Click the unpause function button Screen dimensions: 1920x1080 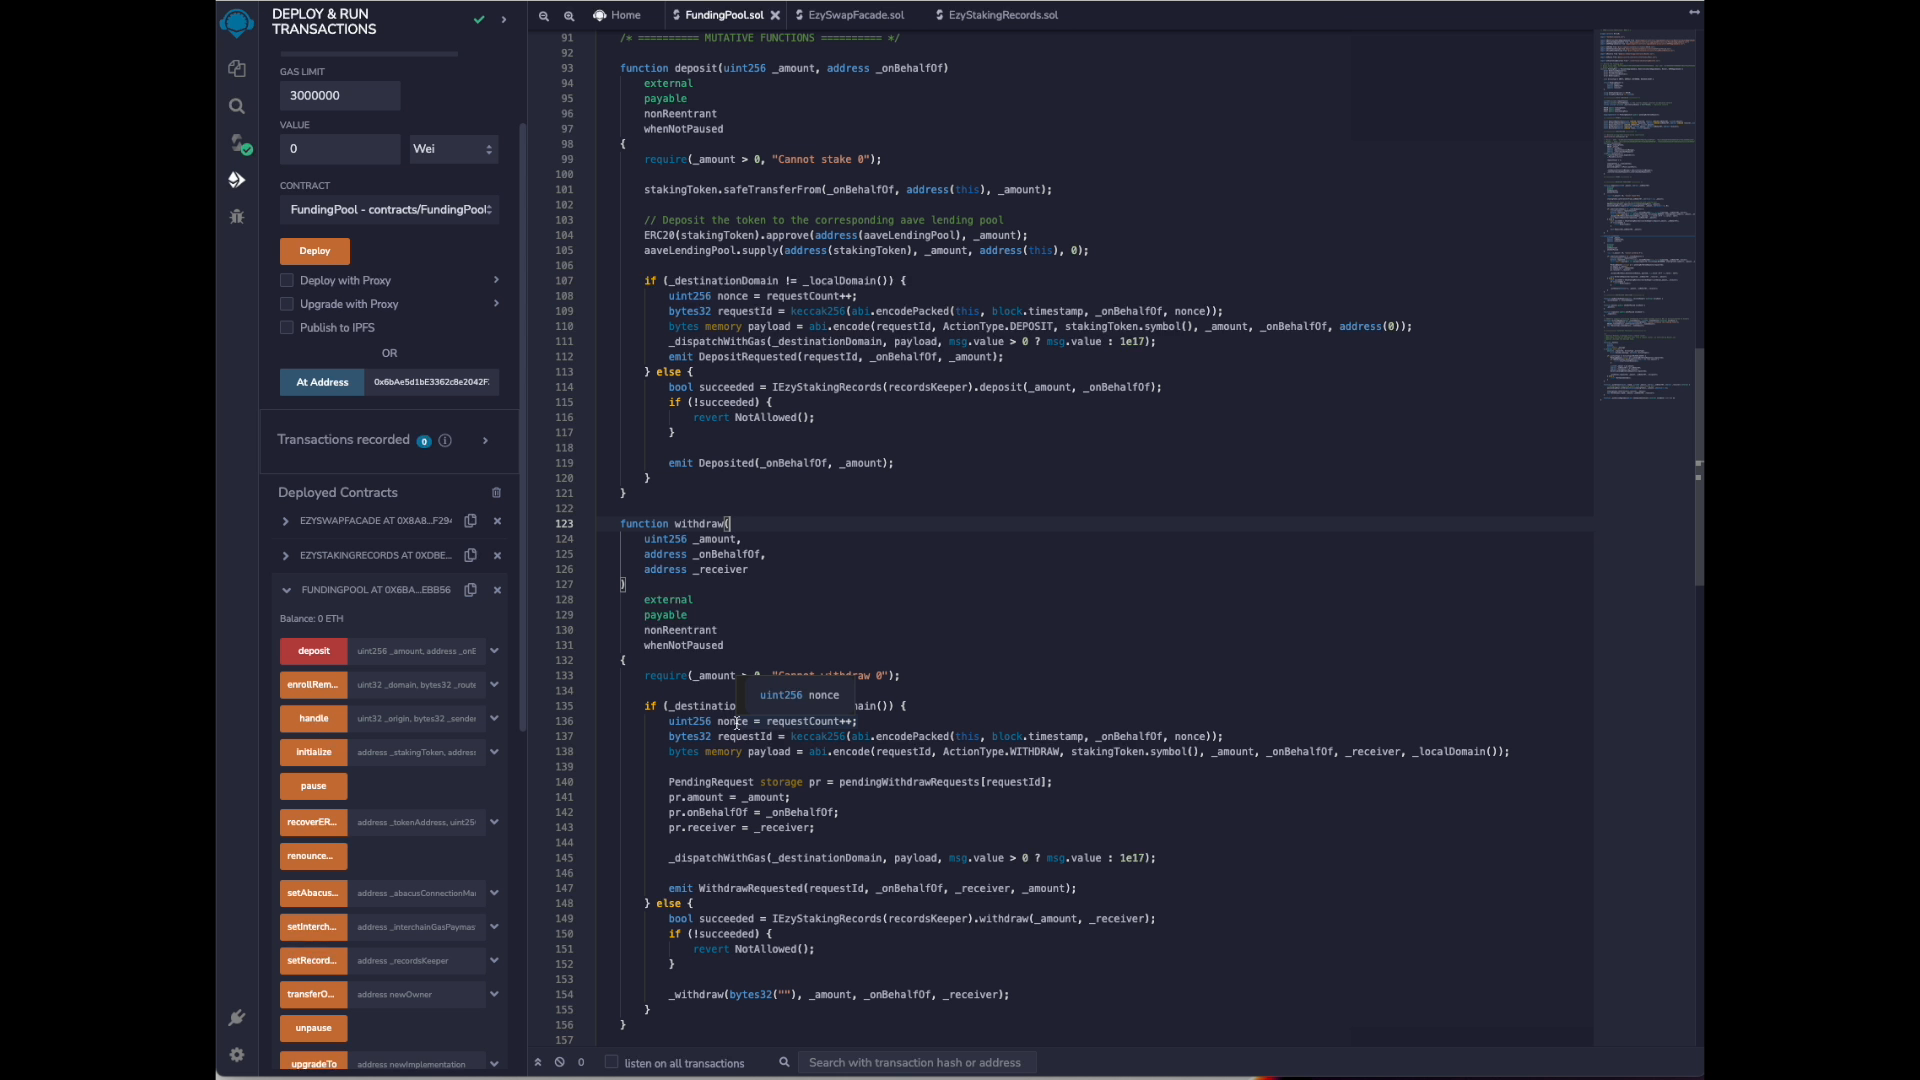[x=314, y=1028]
